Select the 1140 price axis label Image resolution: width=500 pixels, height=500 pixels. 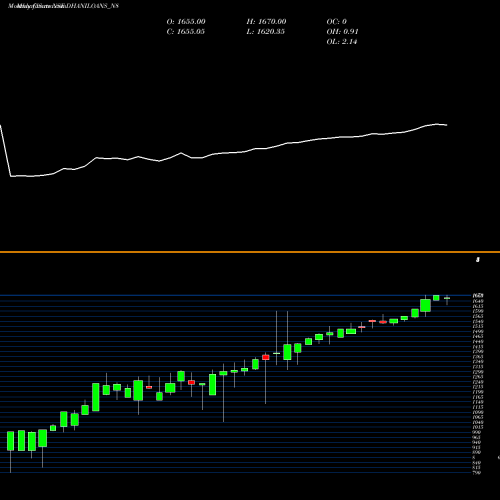478,402
